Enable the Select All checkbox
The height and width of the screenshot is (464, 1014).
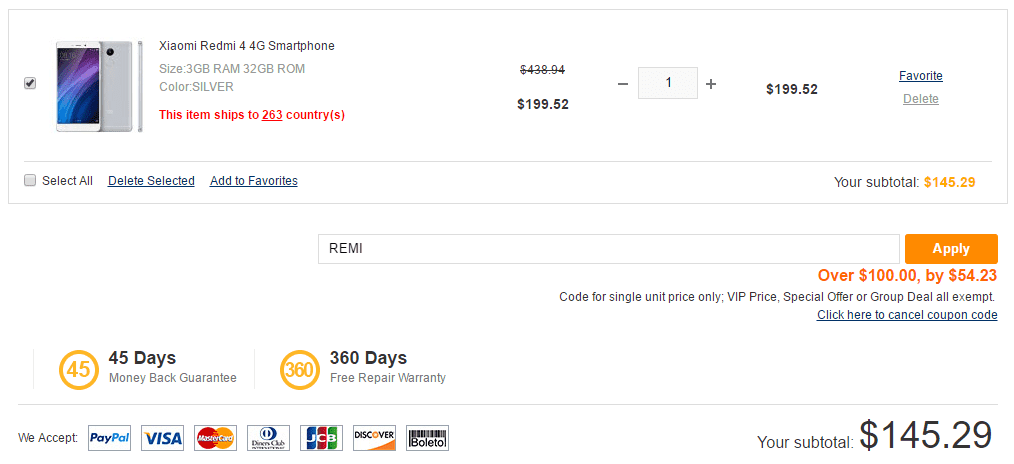tap(30, 181)
